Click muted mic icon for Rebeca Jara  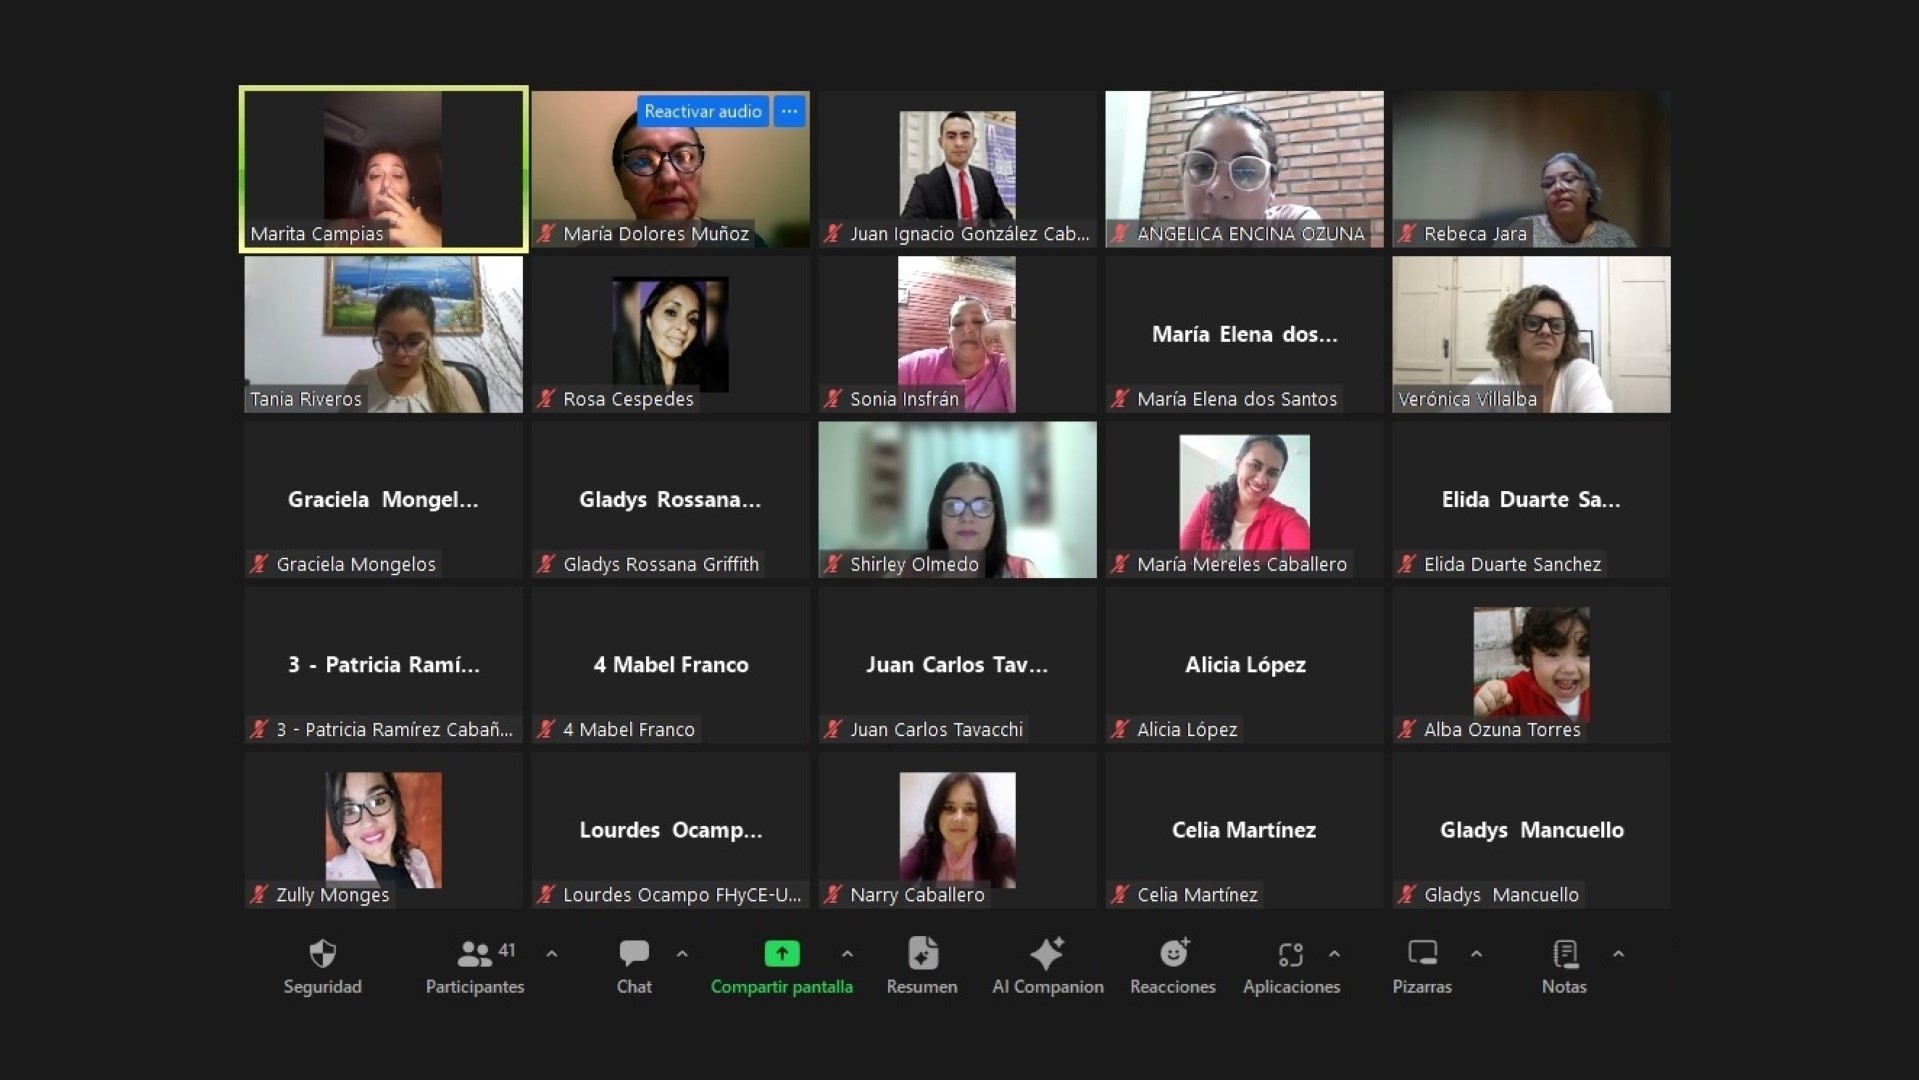1407,234
